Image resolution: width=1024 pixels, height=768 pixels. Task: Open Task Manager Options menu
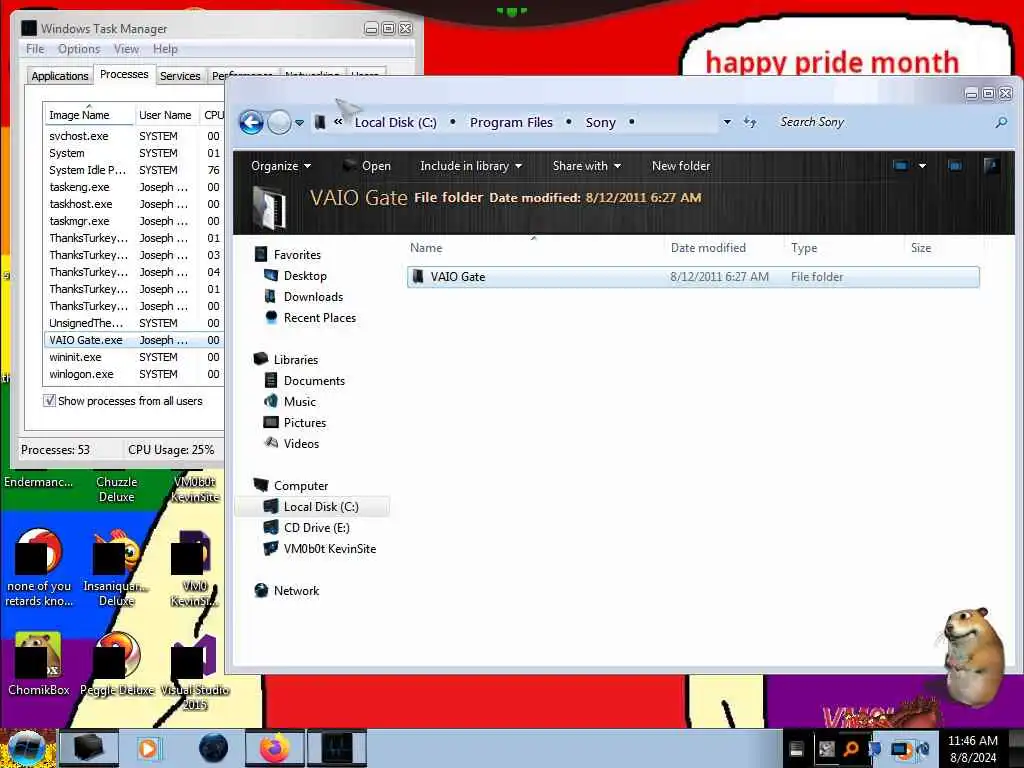coord(79,49)
